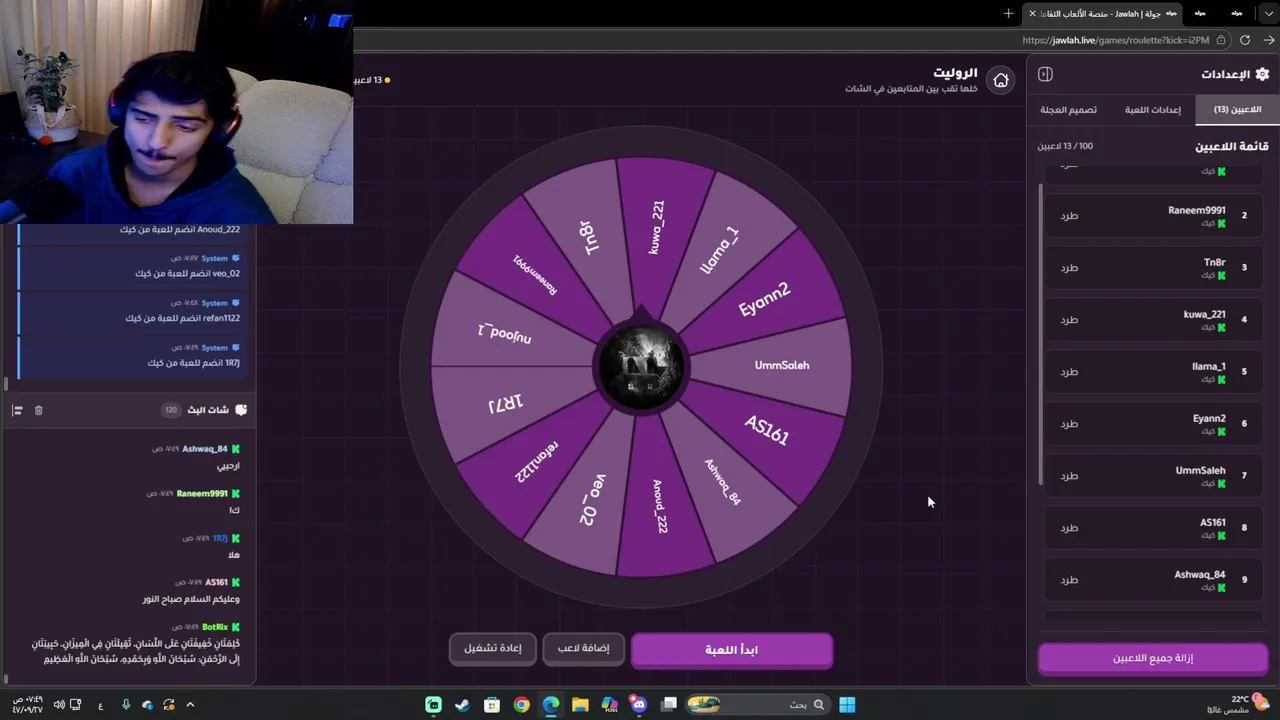
Task: Kick player AS161 with طرد
Action: (1069, 528)
